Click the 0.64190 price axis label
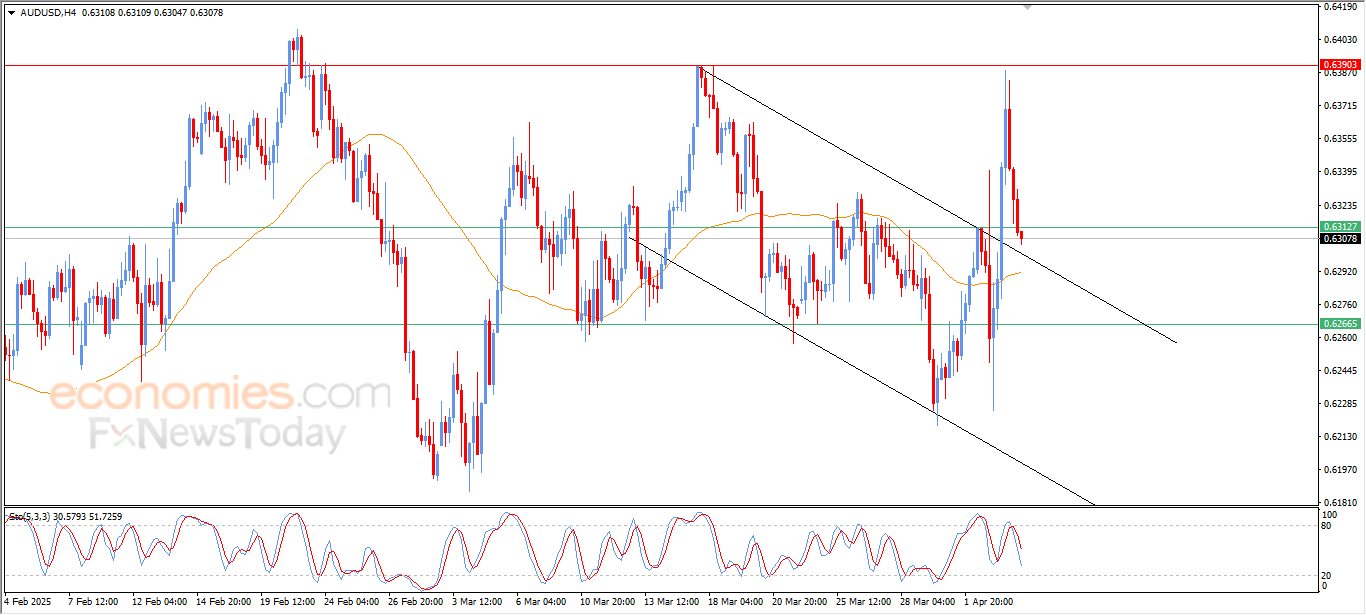This screenshot has width=1366, height=615. pos(1340,7)
